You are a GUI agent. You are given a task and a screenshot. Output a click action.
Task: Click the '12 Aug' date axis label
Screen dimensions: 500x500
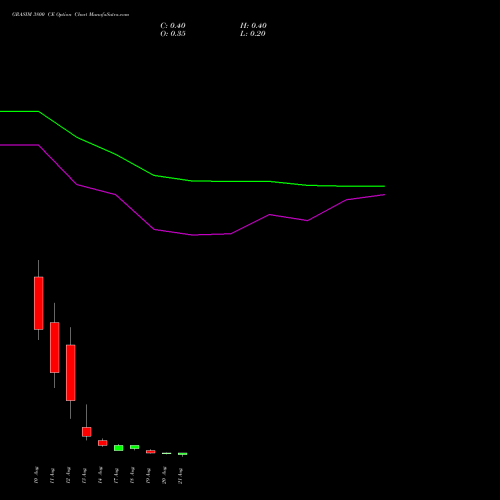tap(68, 475)
